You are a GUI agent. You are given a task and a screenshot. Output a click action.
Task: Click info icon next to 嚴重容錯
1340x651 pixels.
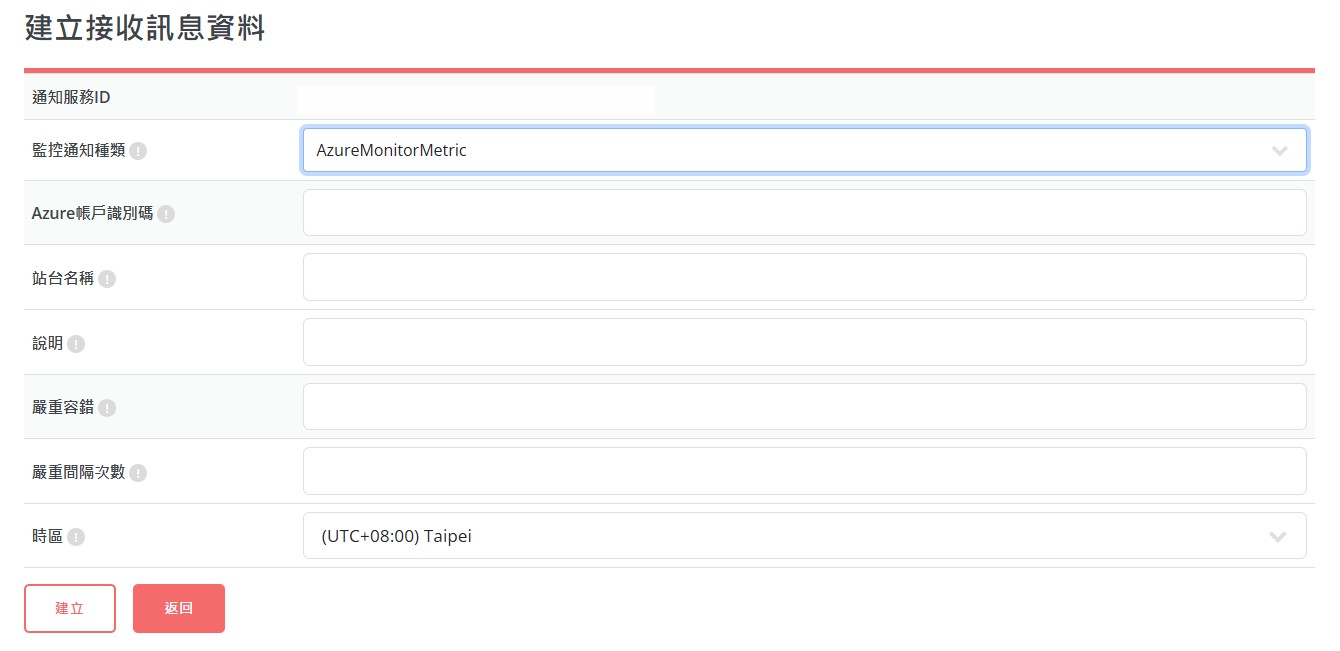107,408
